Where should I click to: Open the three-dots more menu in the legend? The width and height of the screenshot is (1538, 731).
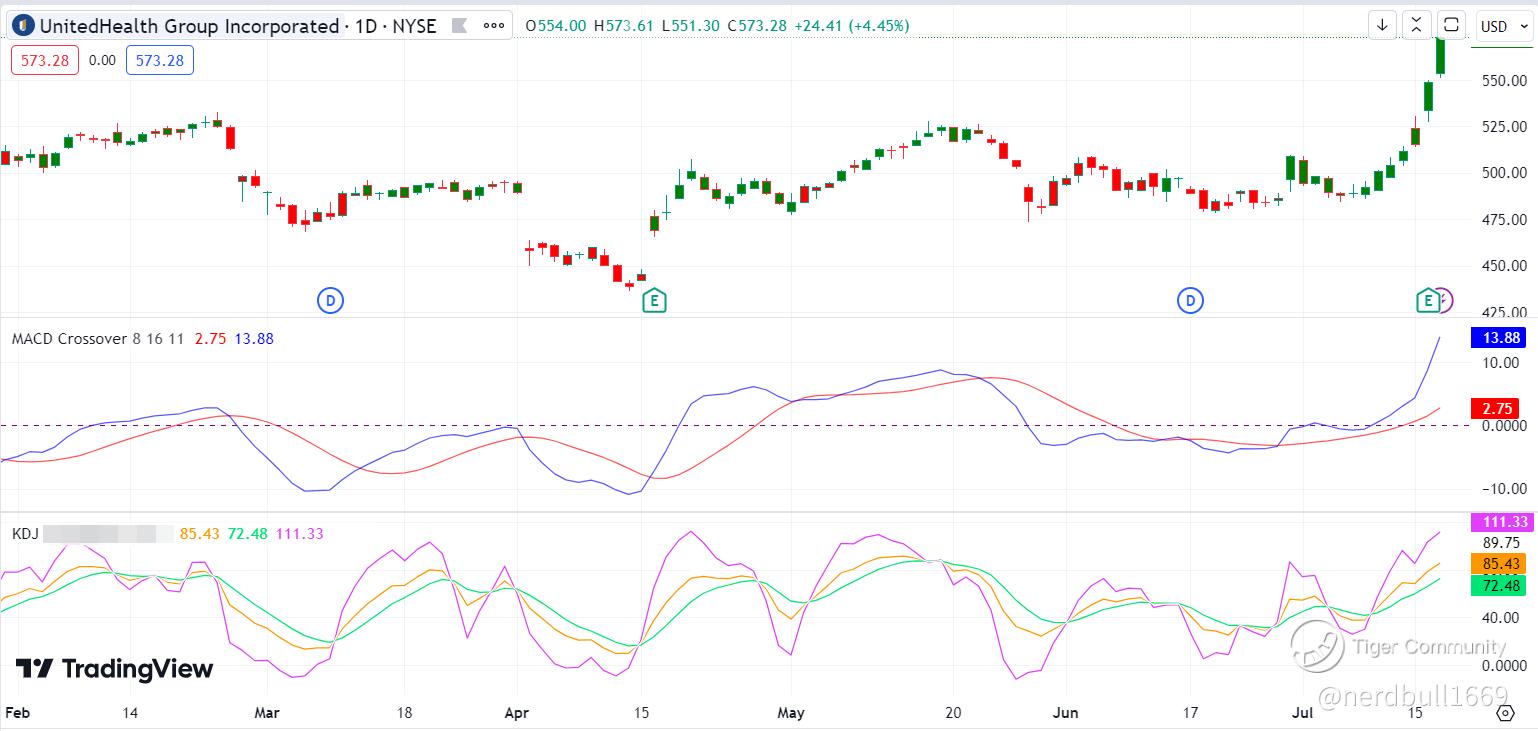click(494, 26)
